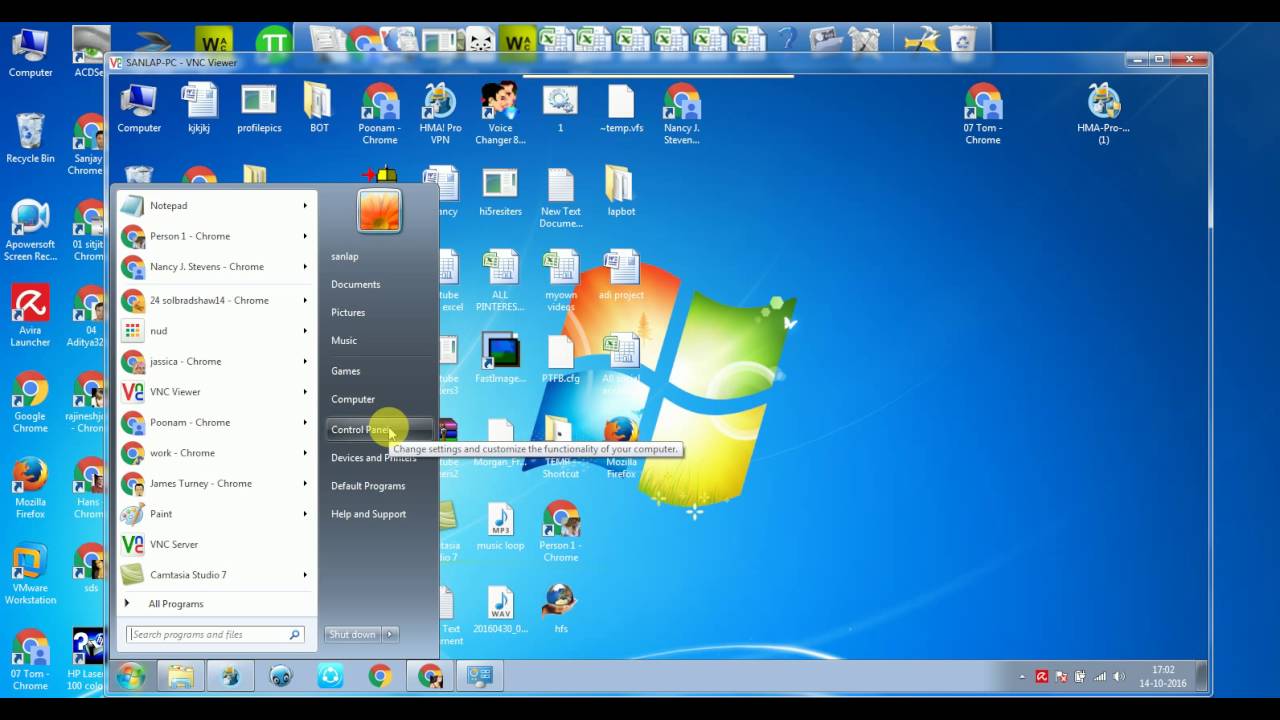
Task: Expand Notepad's jump list arrow
Action: (305, 206)
